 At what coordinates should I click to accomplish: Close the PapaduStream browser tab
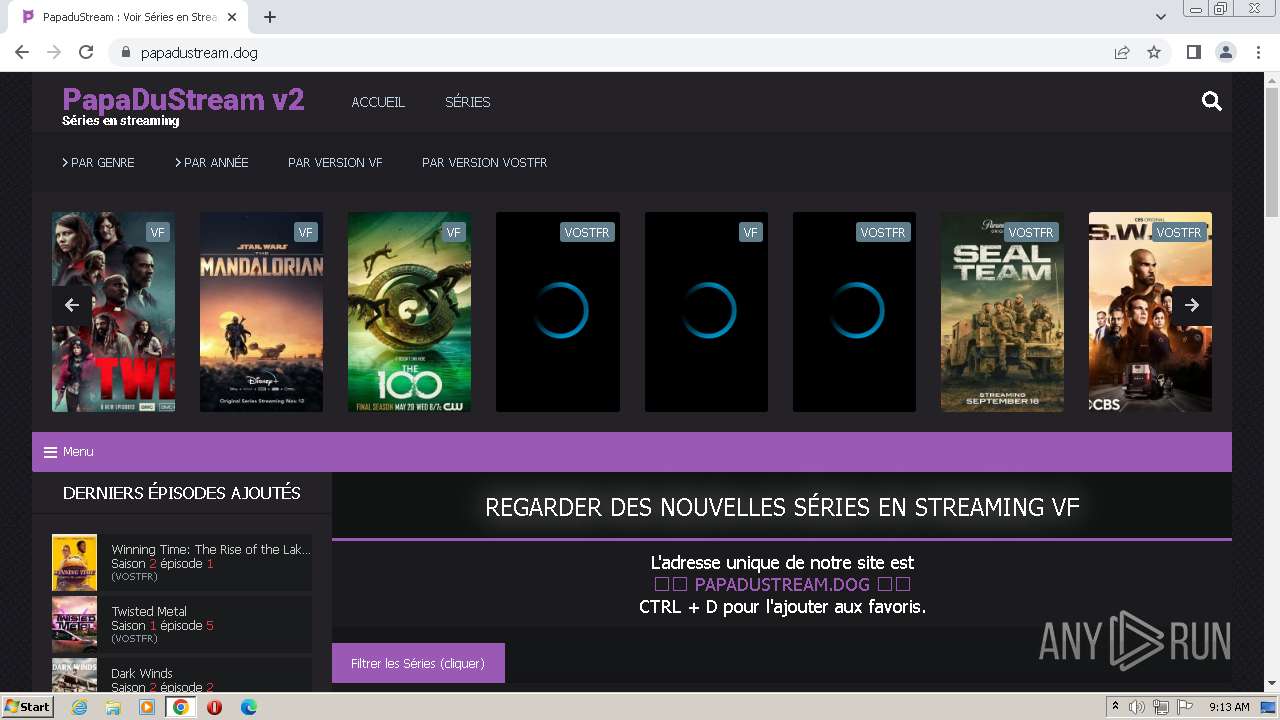coord(231,17)
